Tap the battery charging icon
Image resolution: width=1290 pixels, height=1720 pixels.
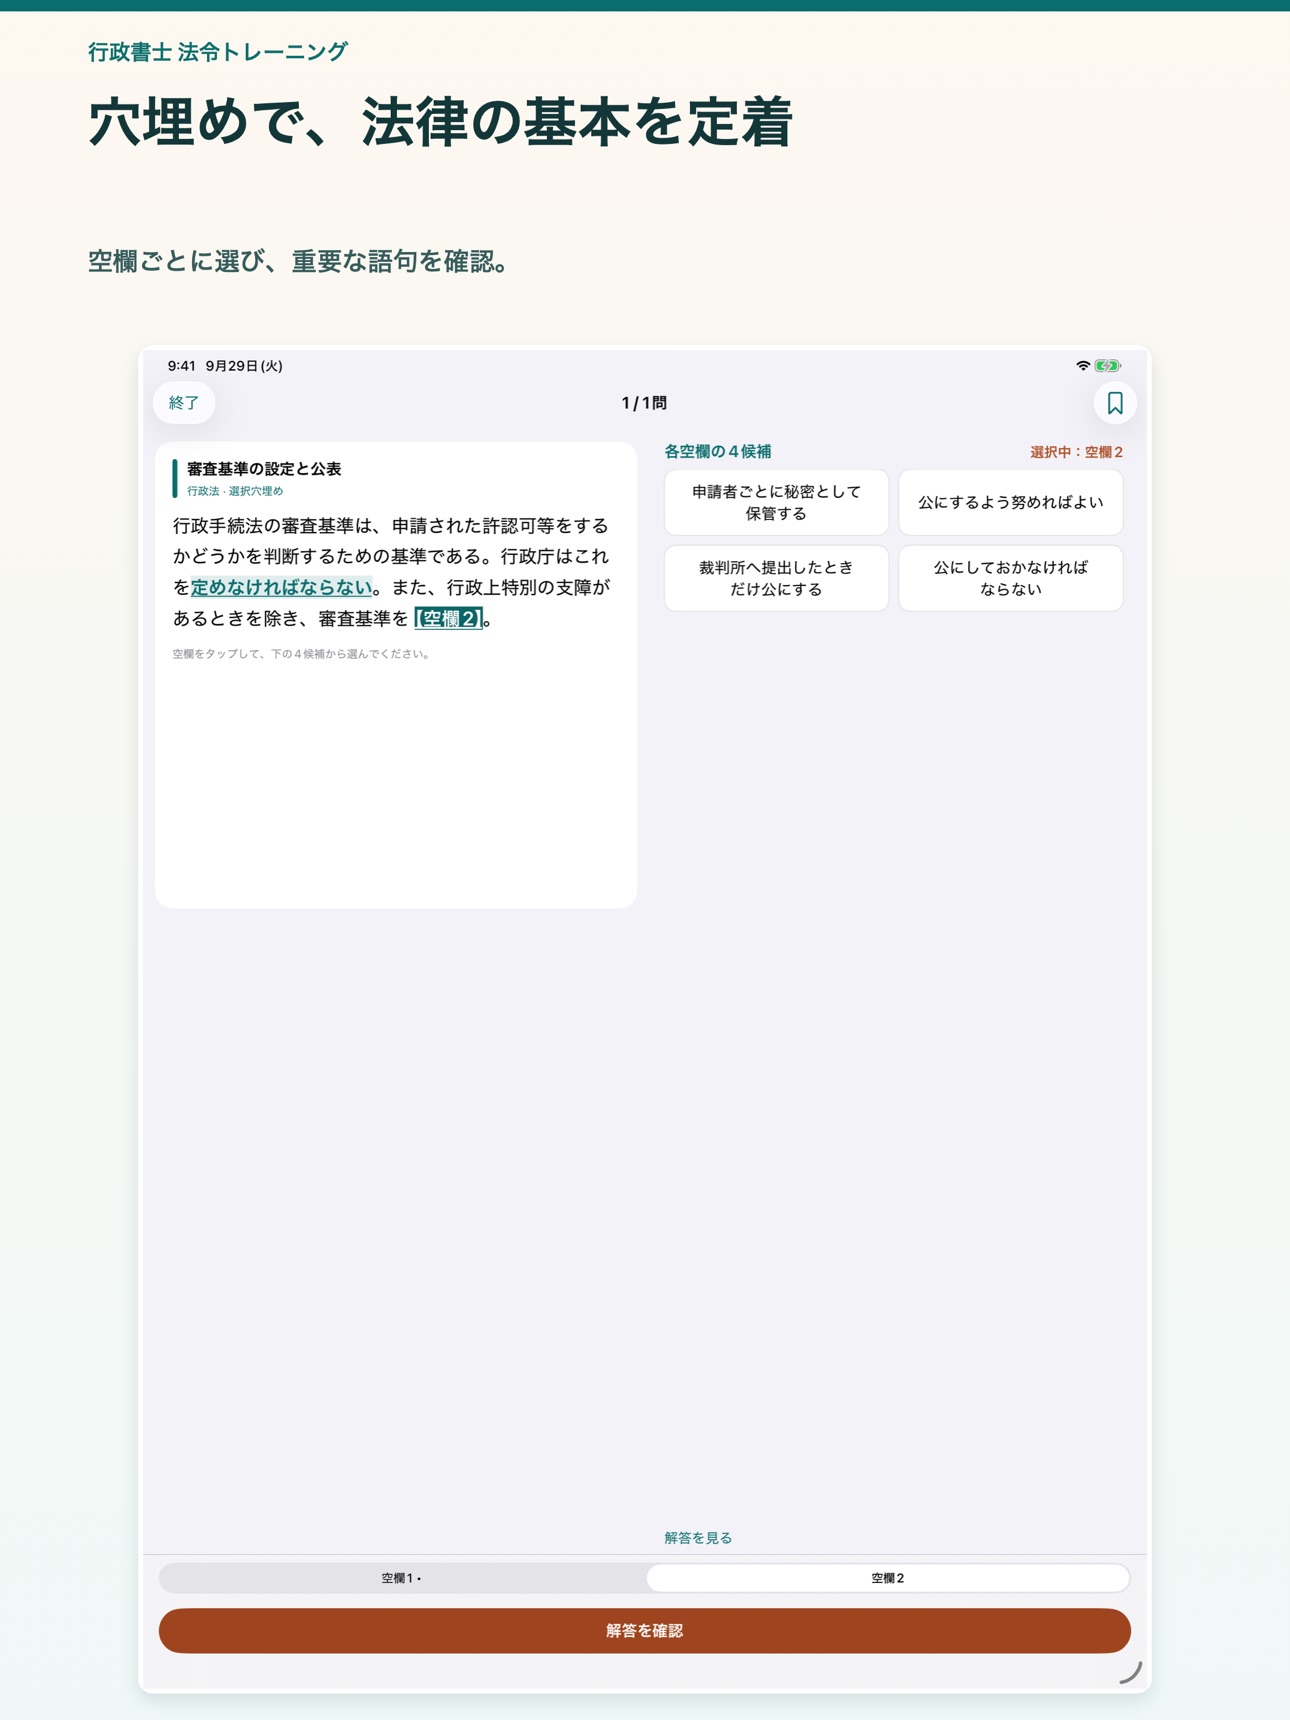click(1107, 366)
